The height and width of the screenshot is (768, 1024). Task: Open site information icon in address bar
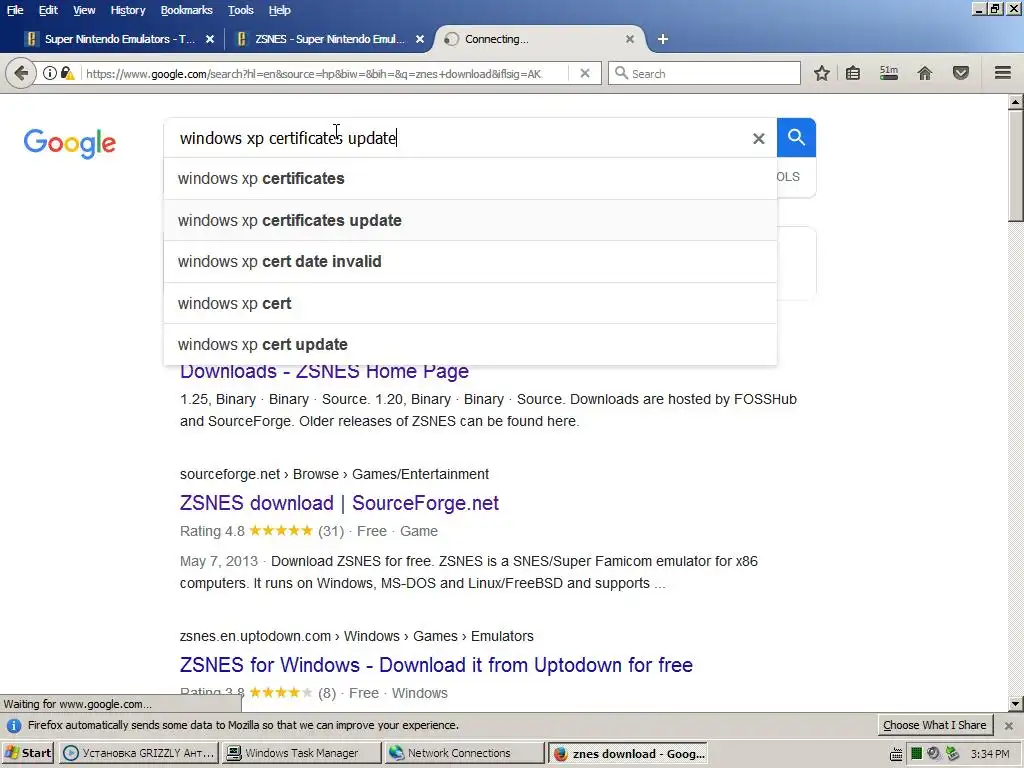[50, 73]
